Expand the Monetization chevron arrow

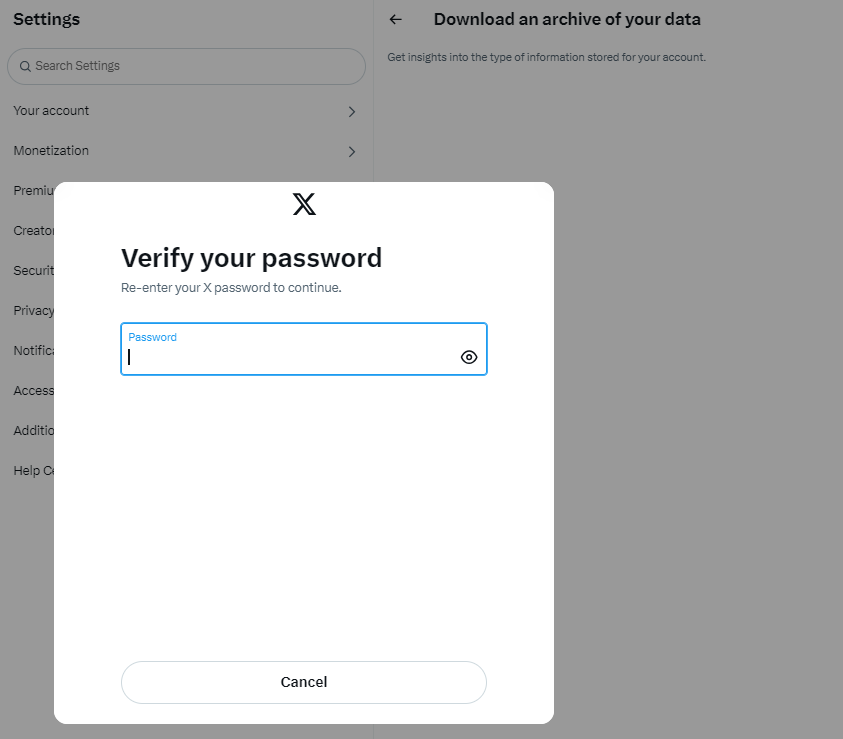(352, 152)
